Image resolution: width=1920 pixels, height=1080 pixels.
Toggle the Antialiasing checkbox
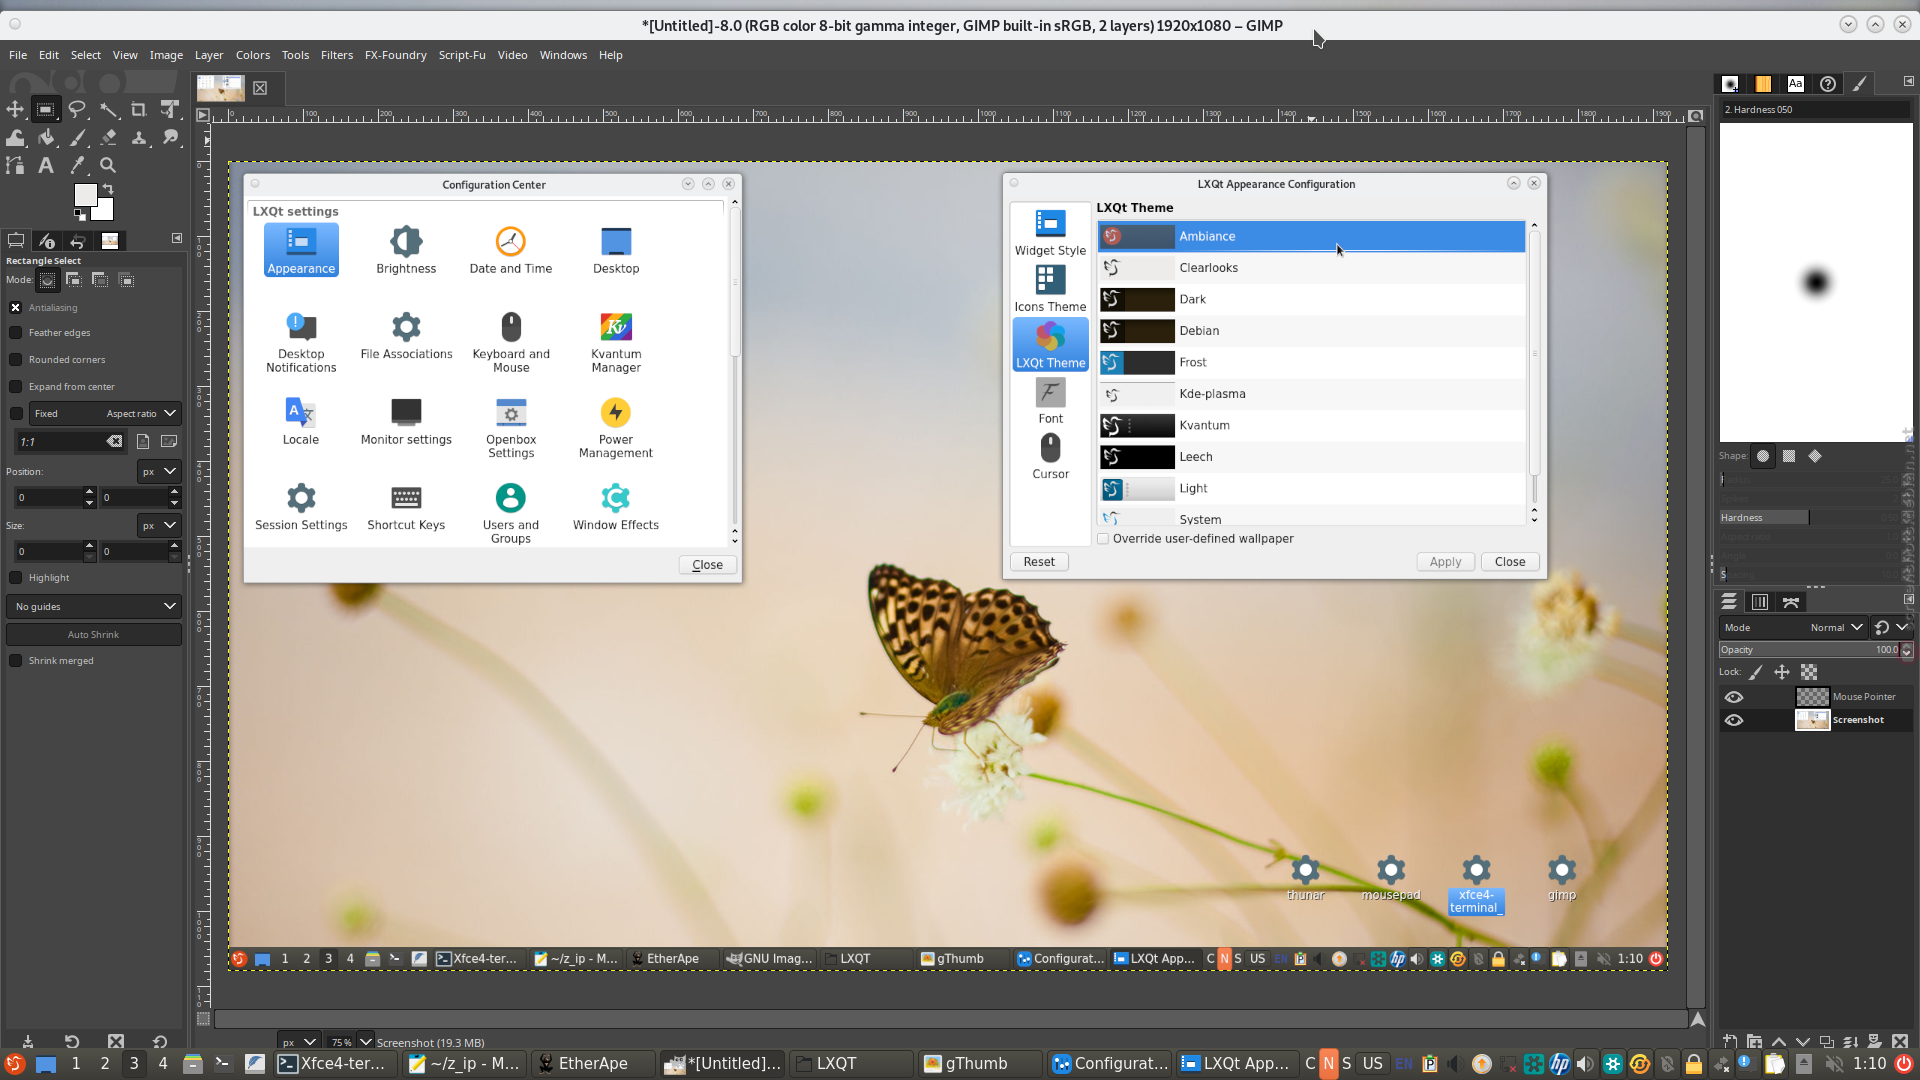click(16, 308)
